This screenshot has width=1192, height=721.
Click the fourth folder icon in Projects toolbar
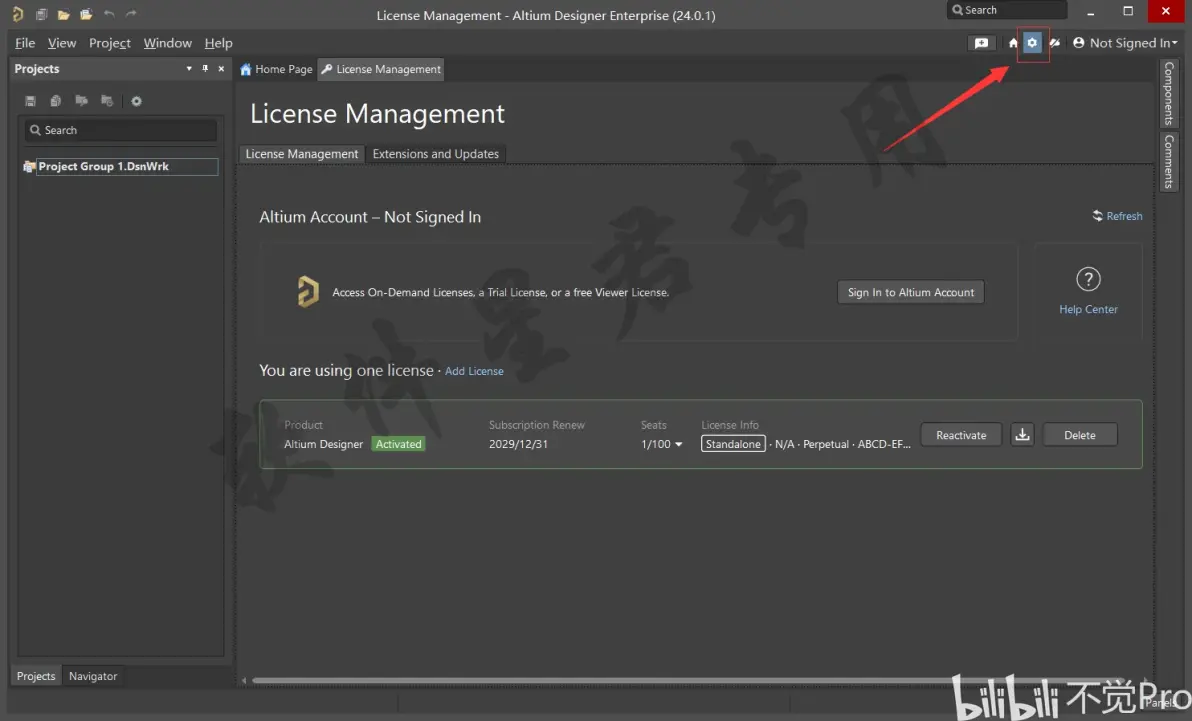(x=107, y=100)
